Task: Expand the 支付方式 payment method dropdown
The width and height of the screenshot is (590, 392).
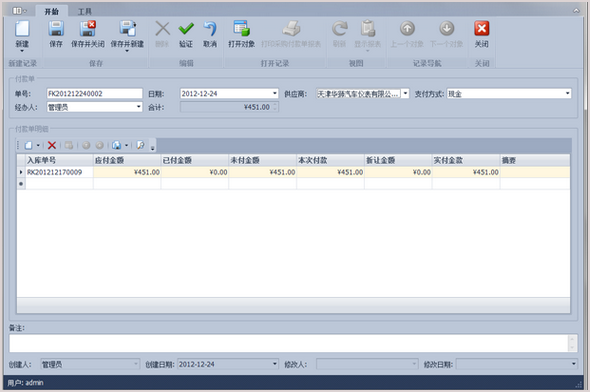Action: click(x=567, y=93)
